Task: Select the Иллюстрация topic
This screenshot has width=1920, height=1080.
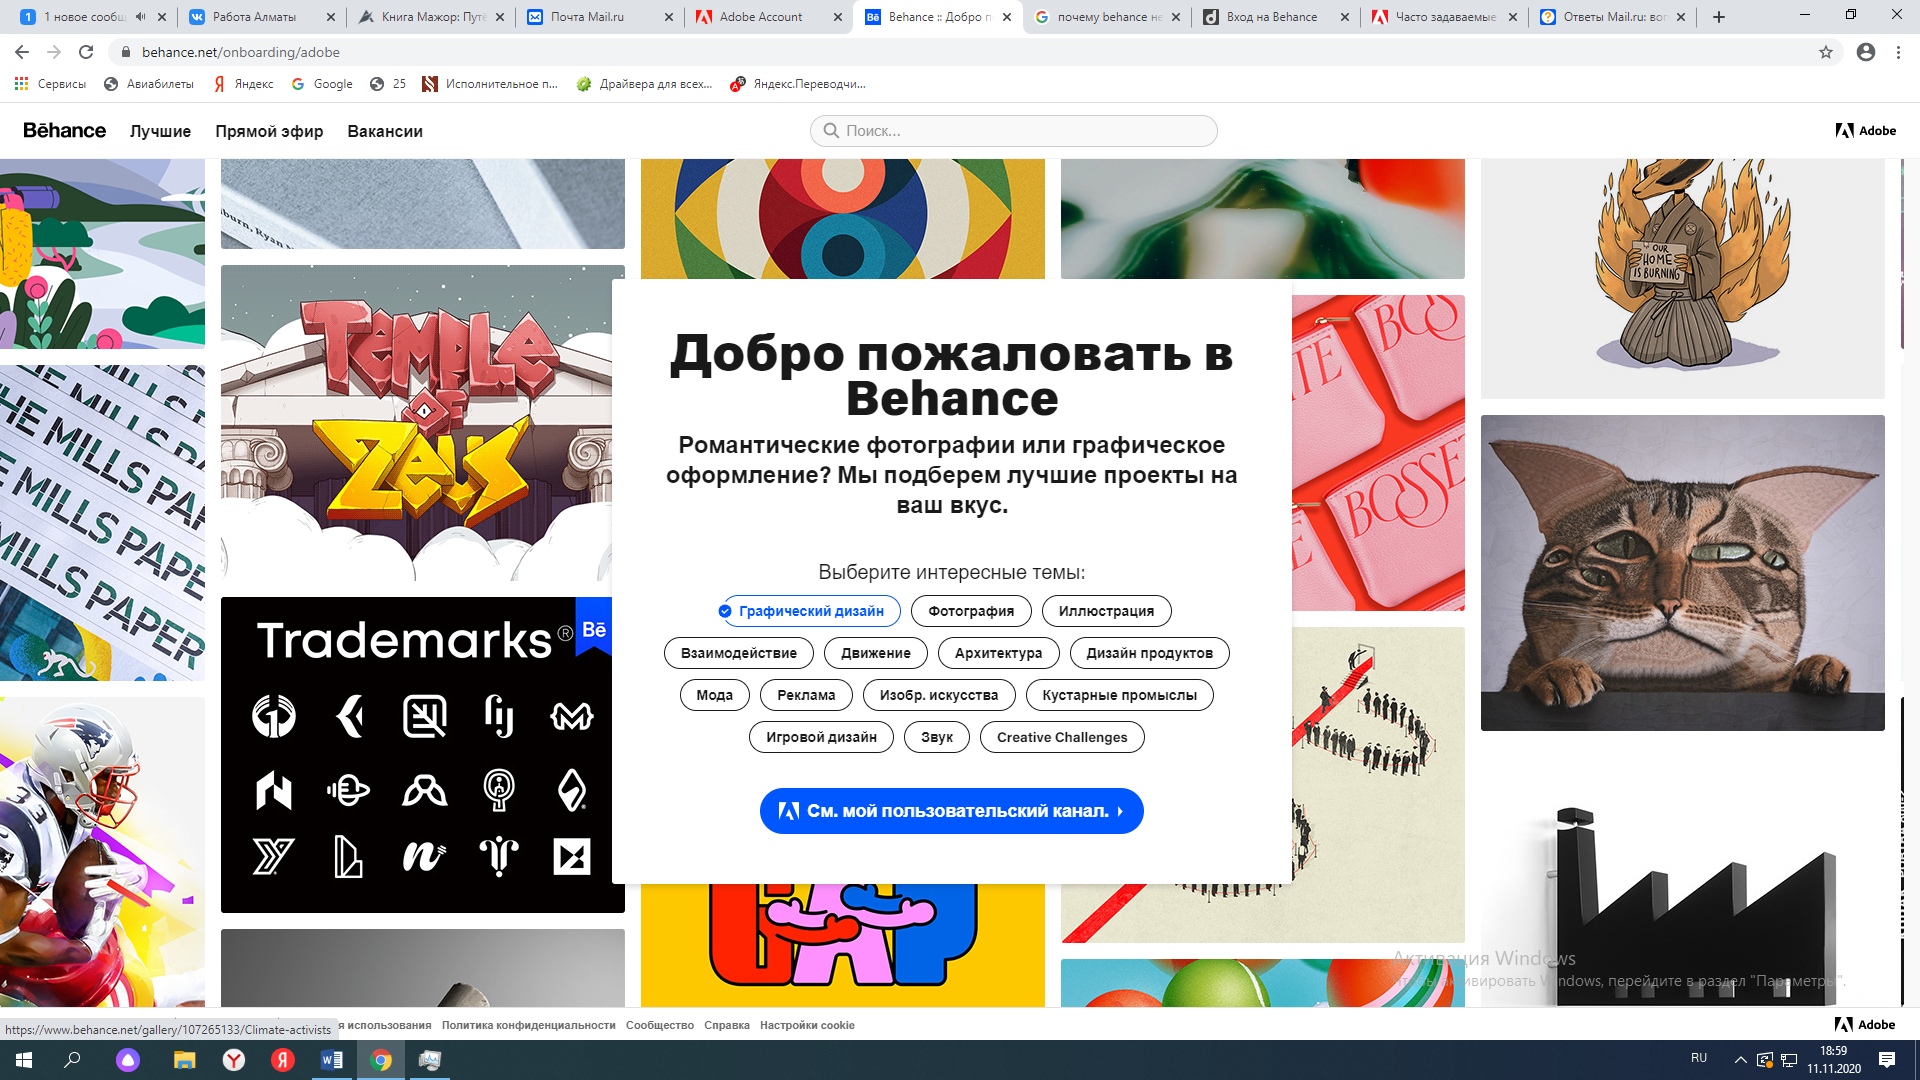Action: 1106,611
